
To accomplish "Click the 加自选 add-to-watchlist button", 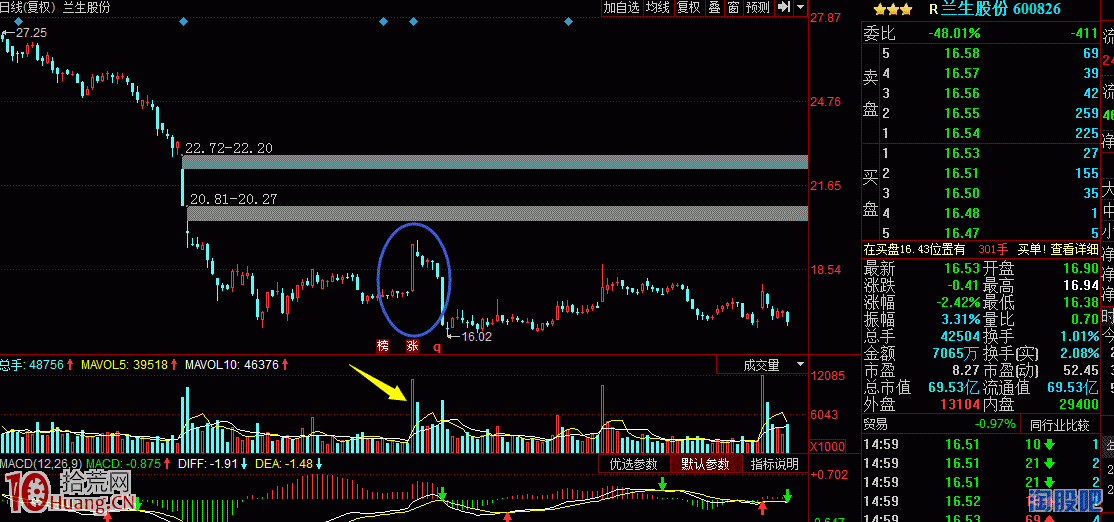I will click(622, 8).
